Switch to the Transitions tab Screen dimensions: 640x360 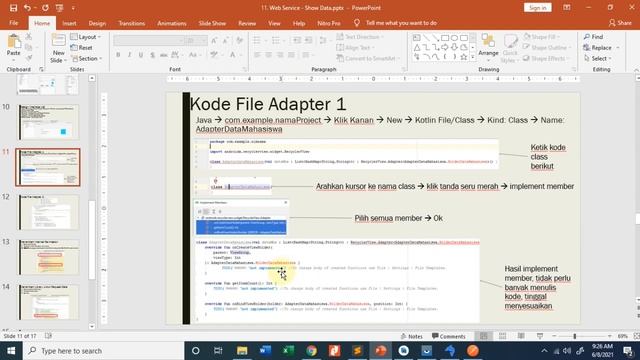click(x=131, y=23)
